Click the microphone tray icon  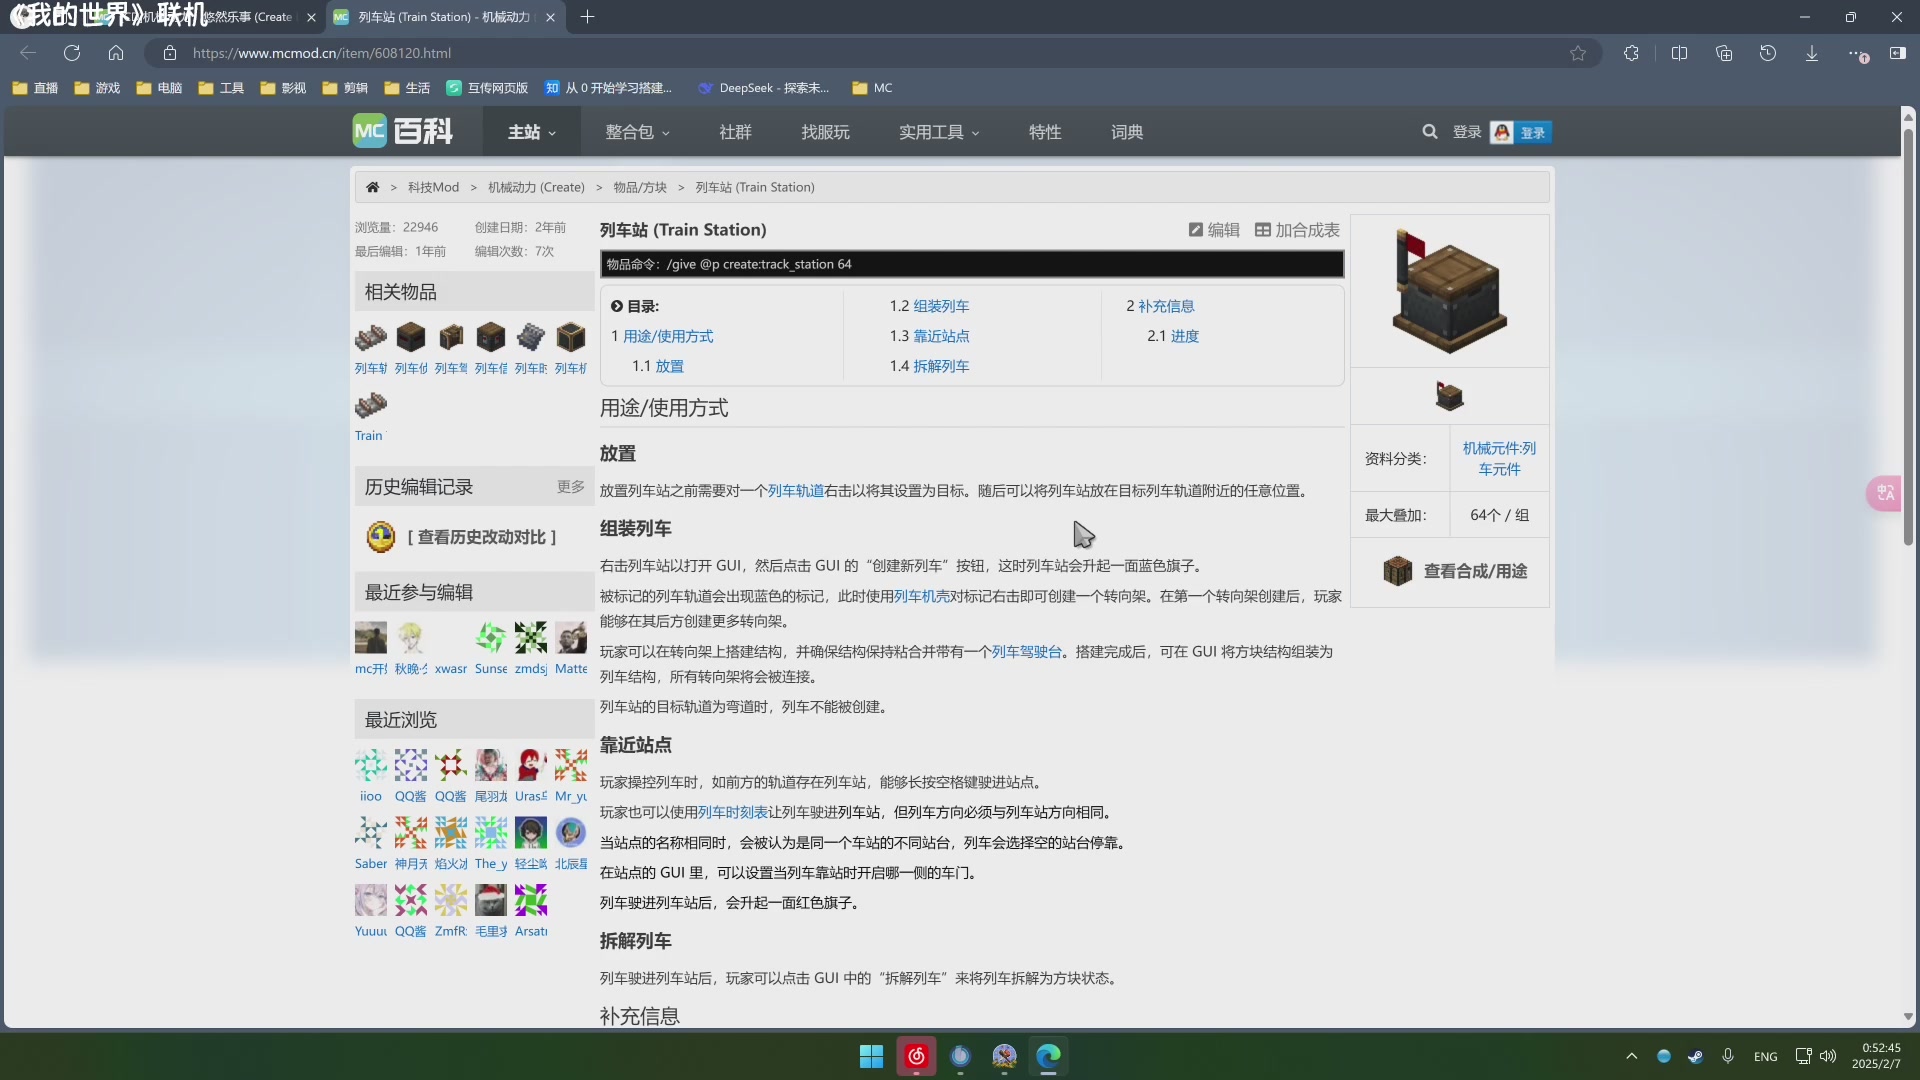click(1727, 1056)
